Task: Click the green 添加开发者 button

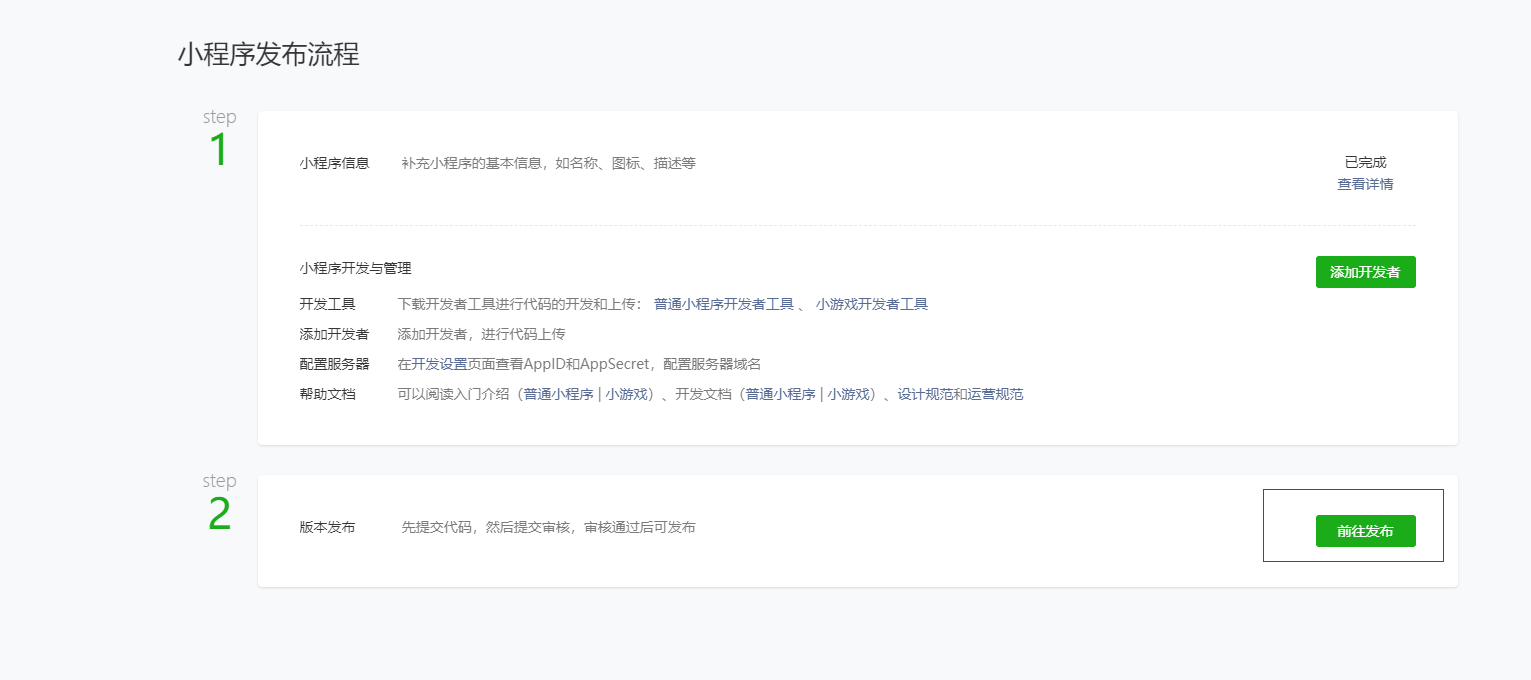Action: coord(1365,272)
